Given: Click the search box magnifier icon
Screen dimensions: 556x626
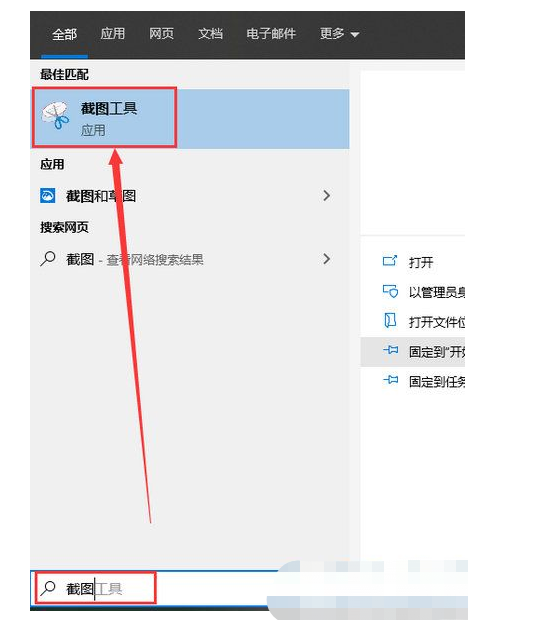Looking at the screenshot, I should tap(48, 588).
